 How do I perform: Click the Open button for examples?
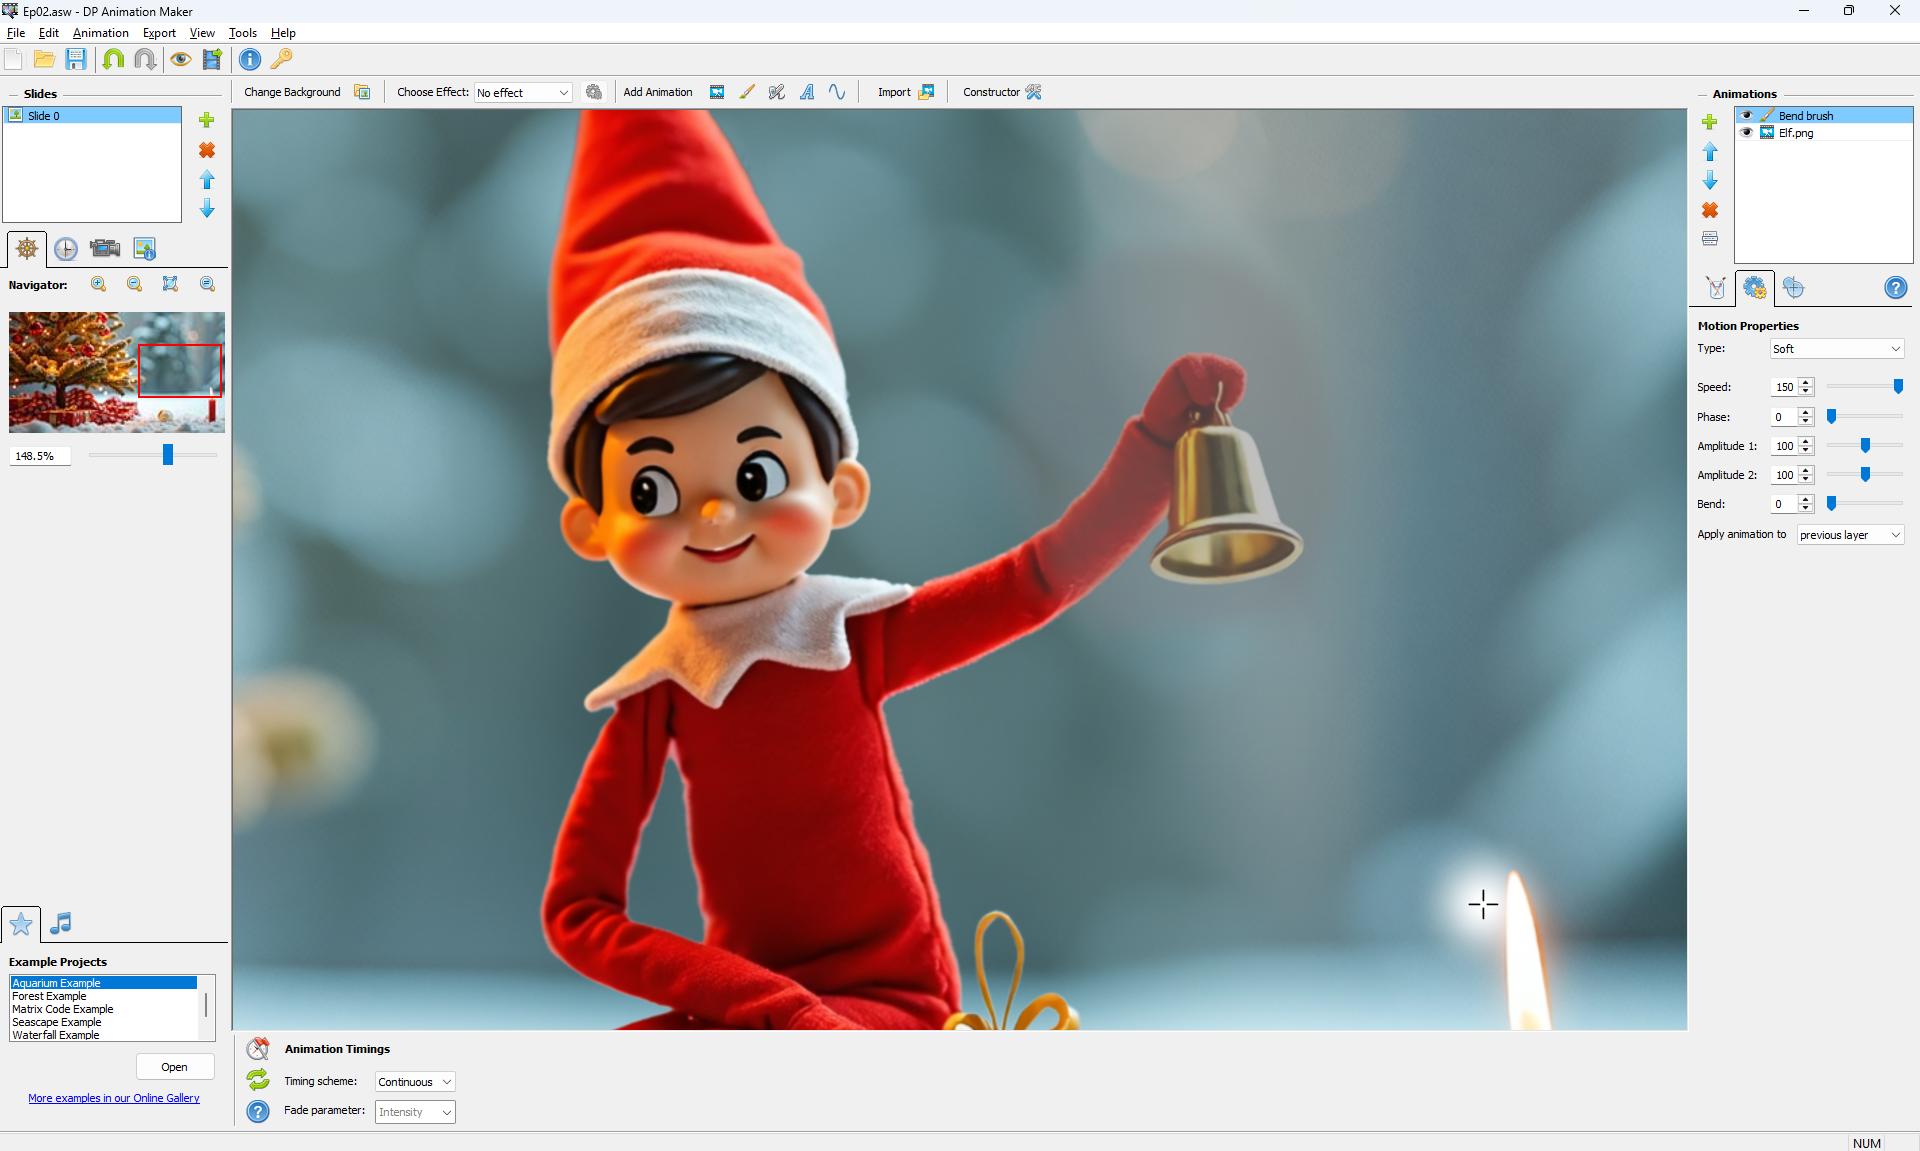[175, 1067]
